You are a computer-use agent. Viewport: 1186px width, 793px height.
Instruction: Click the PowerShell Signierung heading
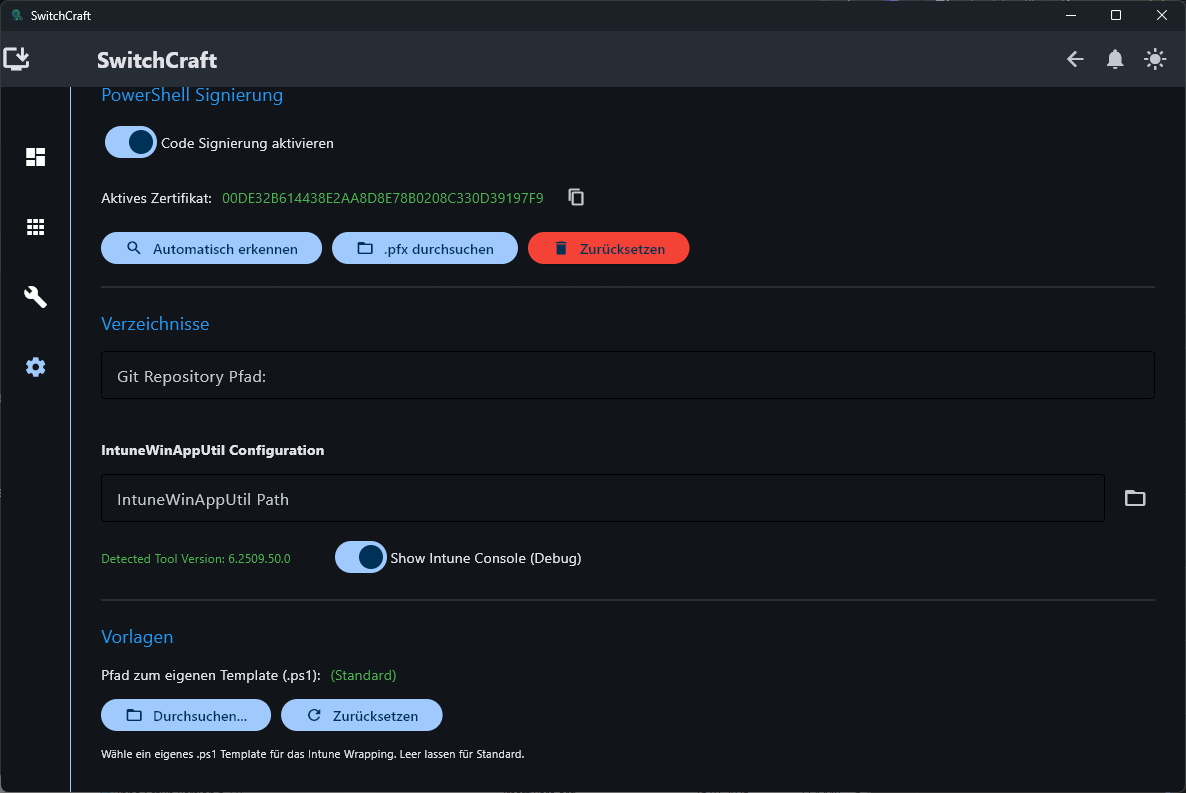tap(192, 95)
